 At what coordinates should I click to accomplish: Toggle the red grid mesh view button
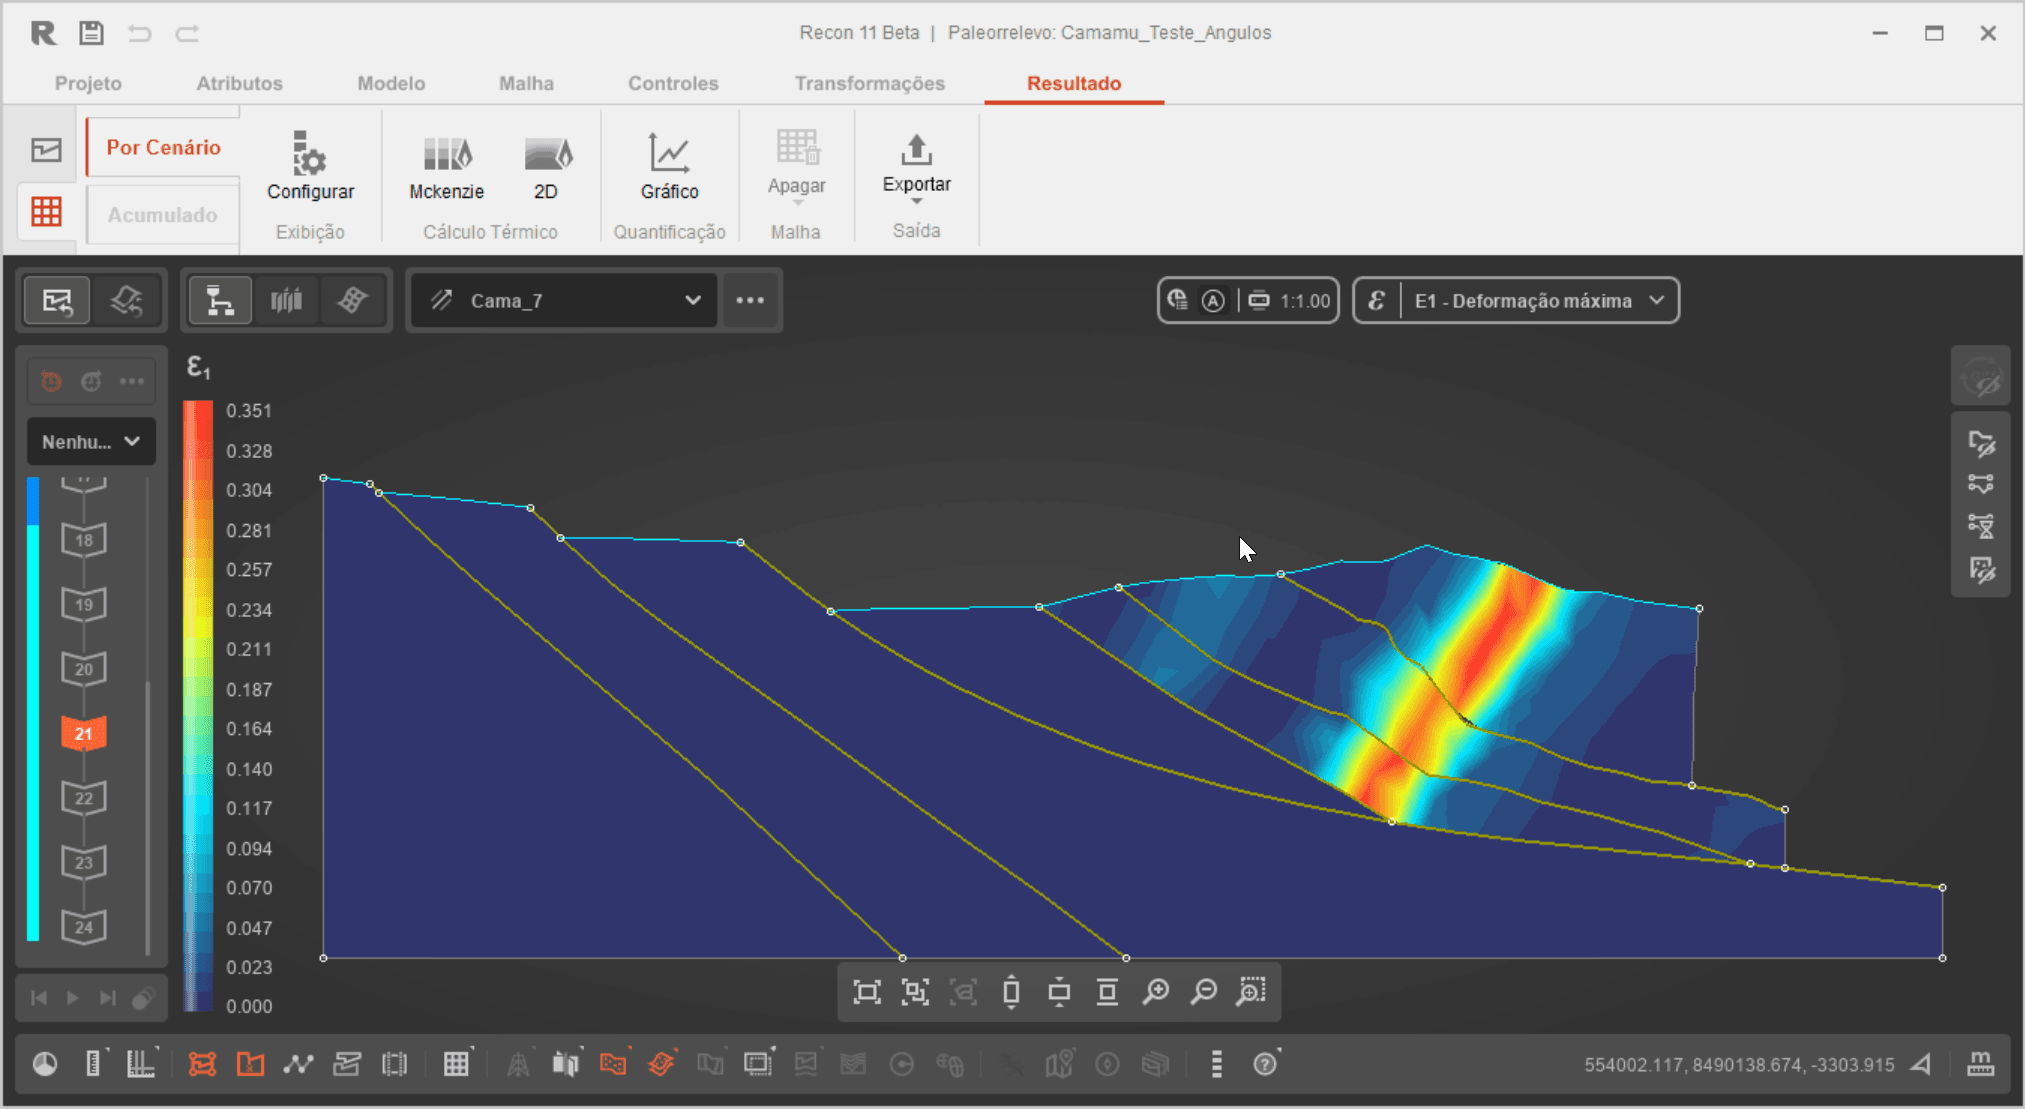pos(46,212)
